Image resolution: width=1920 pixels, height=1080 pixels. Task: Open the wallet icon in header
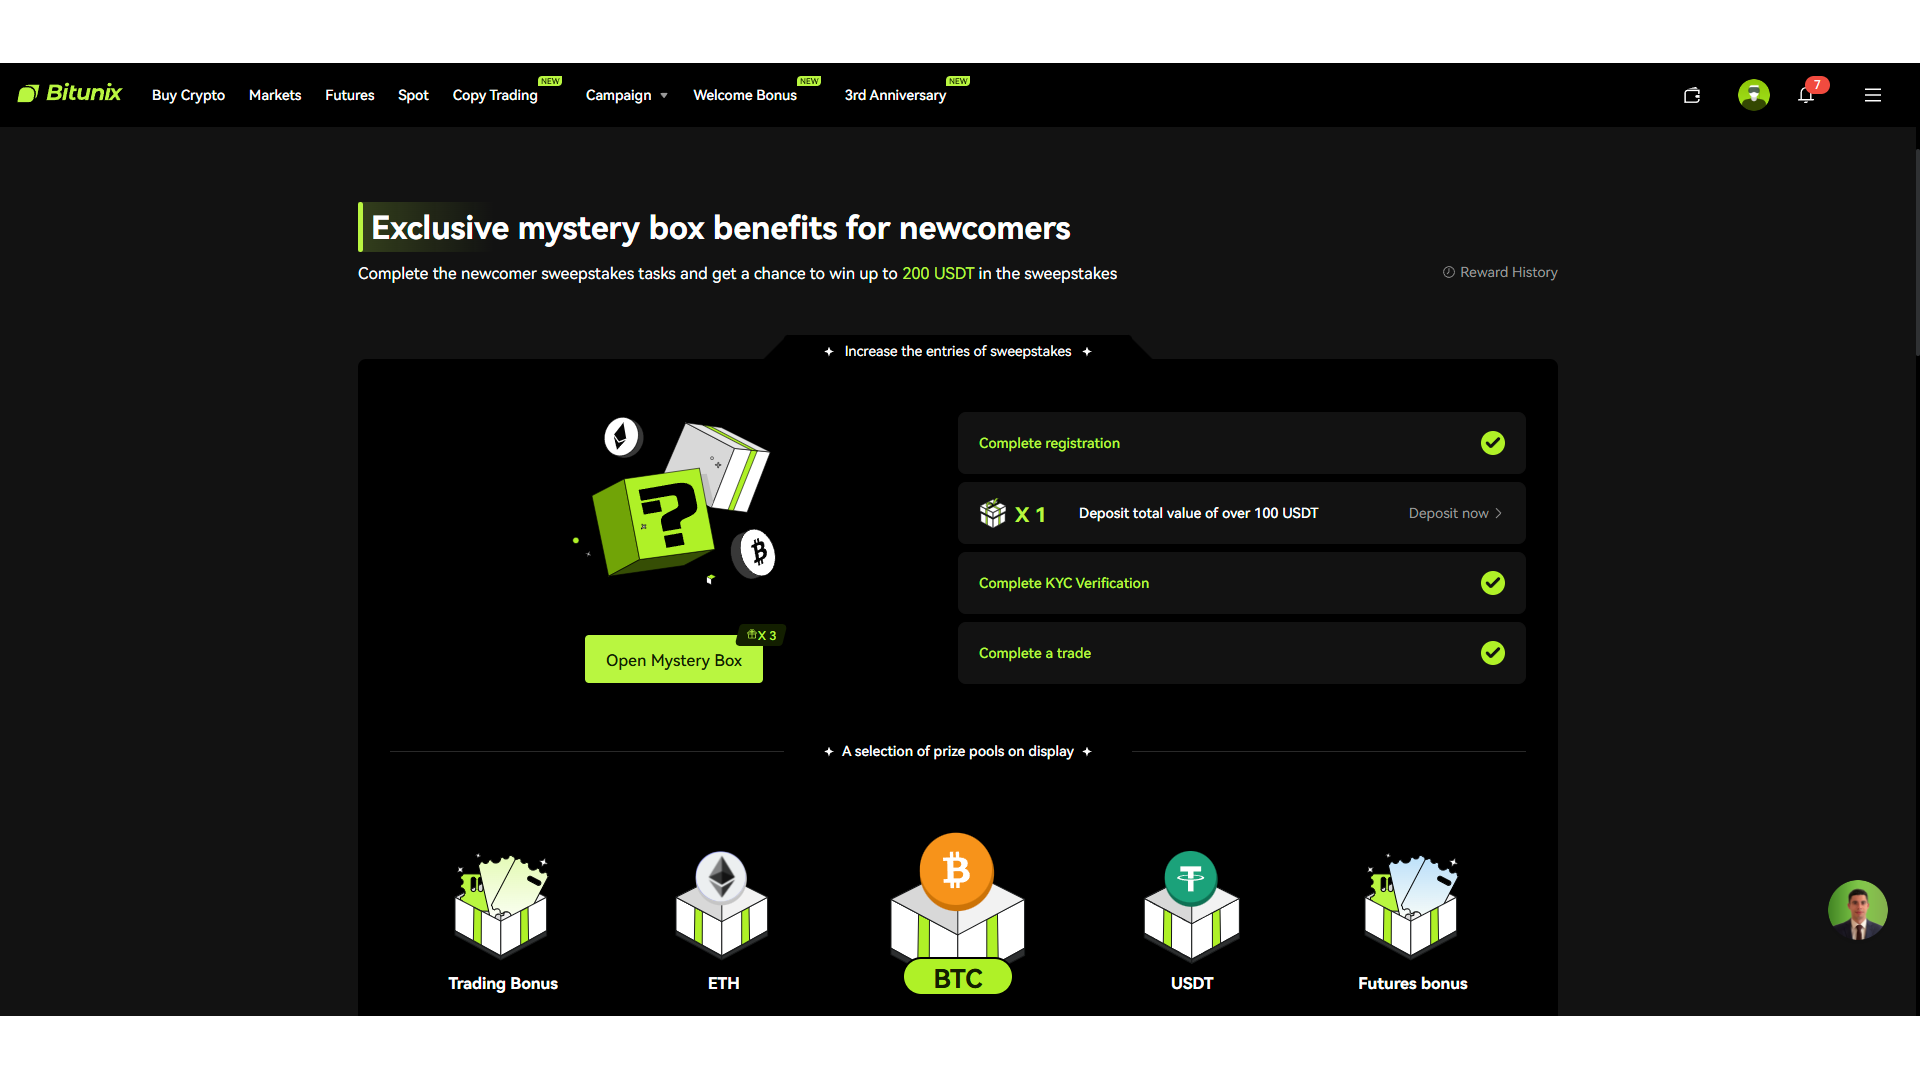tap(1692, 95)
